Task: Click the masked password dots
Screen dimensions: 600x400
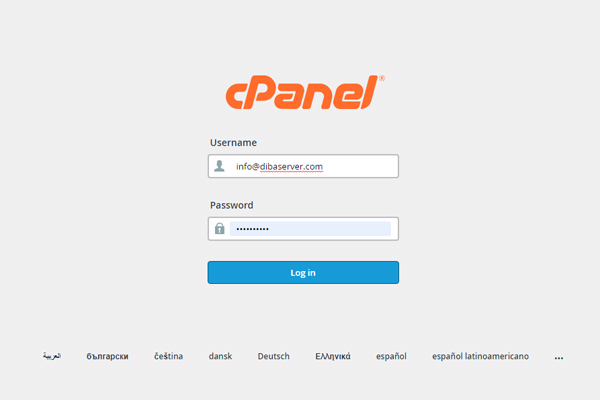Action: (253, 229)
